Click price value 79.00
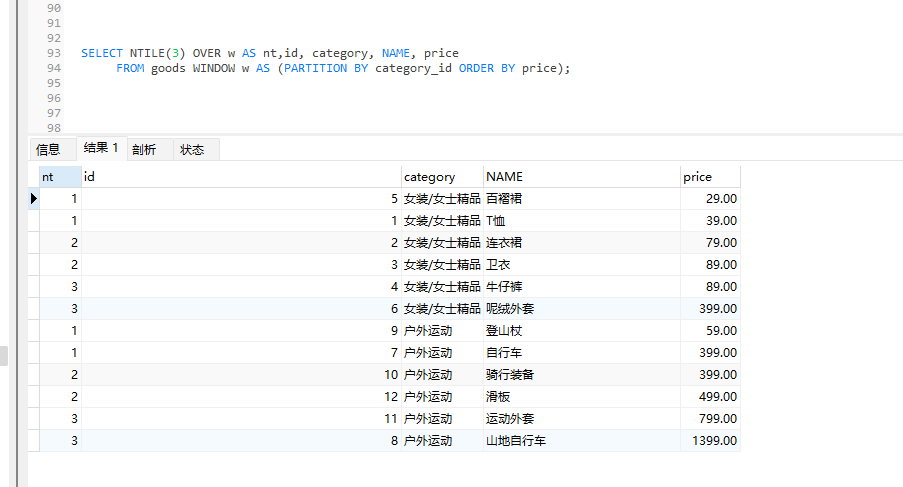This screenshot has width=903, height=487. click(710, 242)
